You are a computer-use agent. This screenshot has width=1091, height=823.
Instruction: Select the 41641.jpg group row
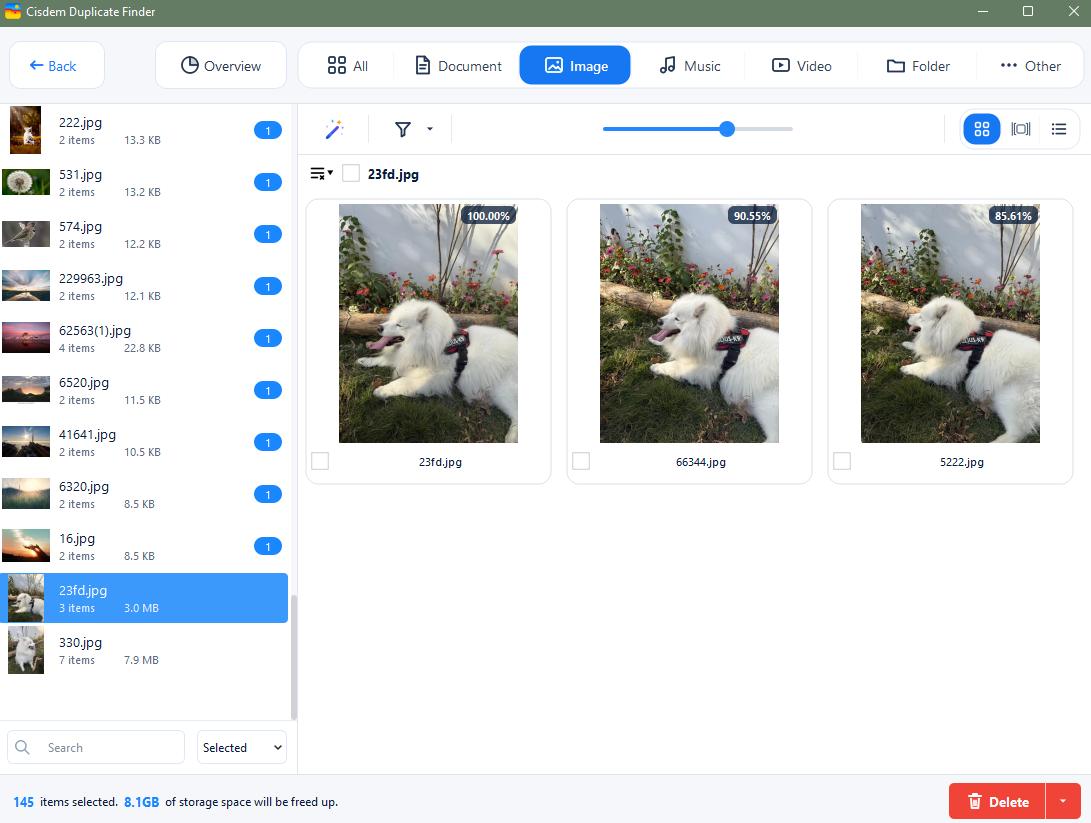click(x=144, y=442)
